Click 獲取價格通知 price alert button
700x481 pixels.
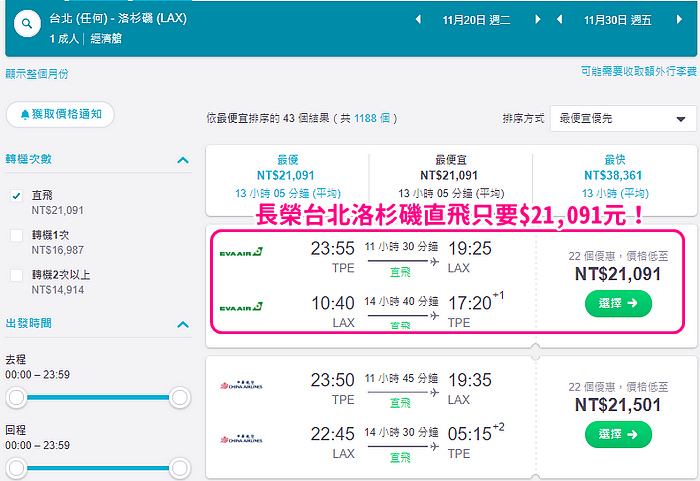[60, 114]
